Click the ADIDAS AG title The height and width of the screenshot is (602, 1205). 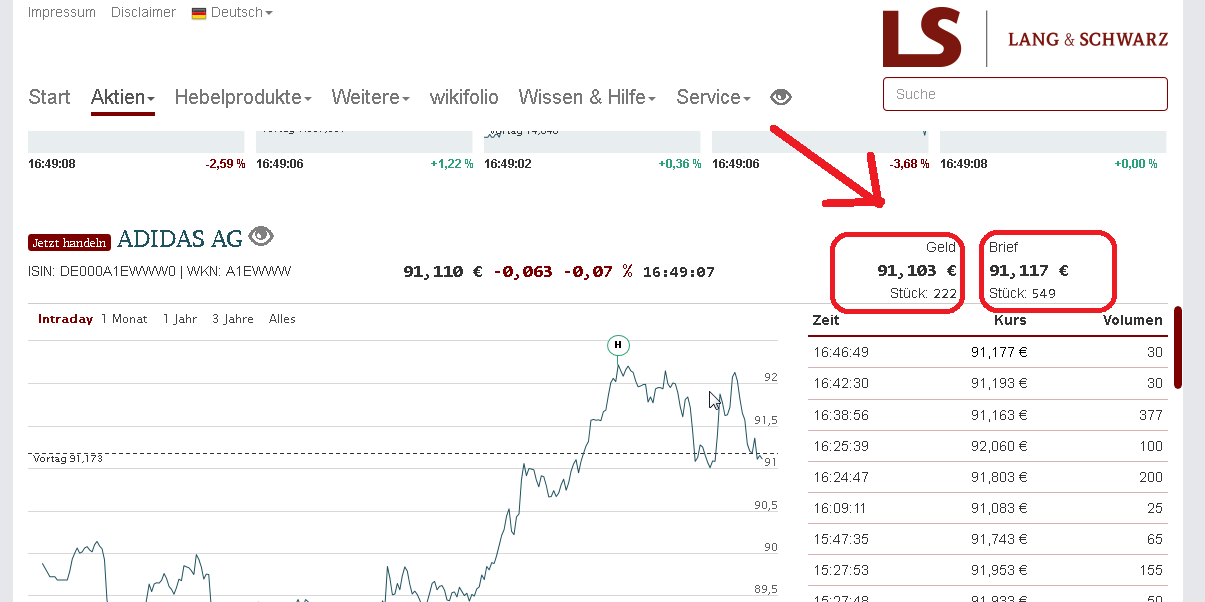180,238
